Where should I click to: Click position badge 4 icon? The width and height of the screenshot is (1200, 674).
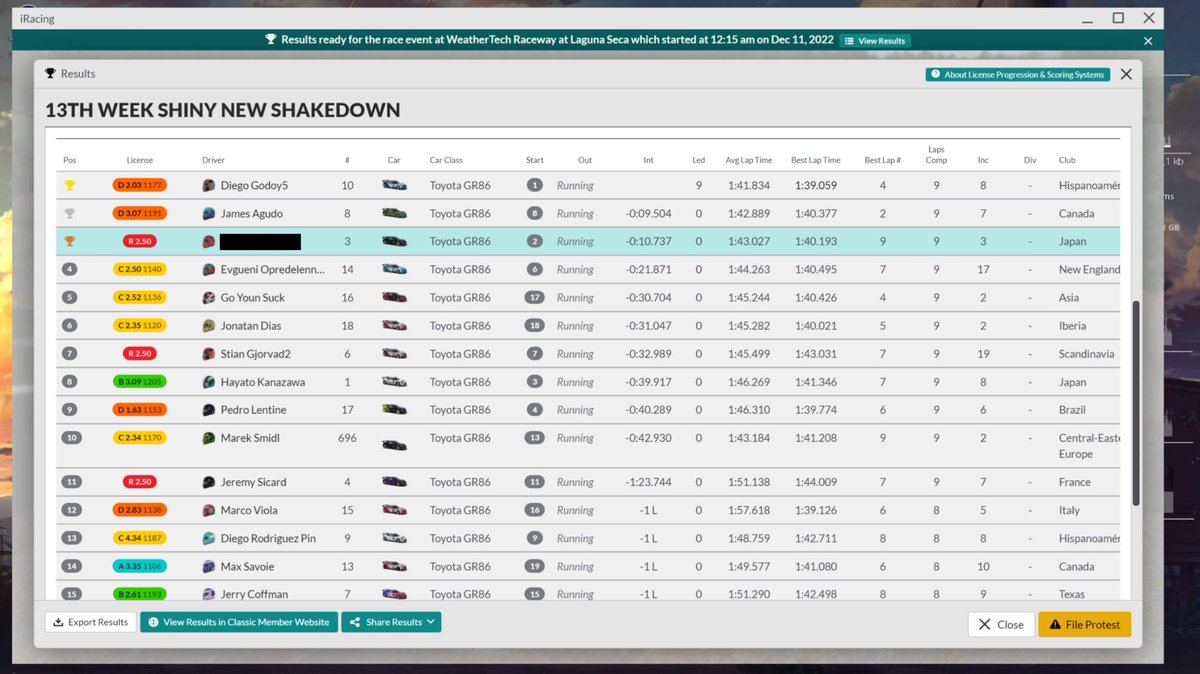click(x=70, y=269)
